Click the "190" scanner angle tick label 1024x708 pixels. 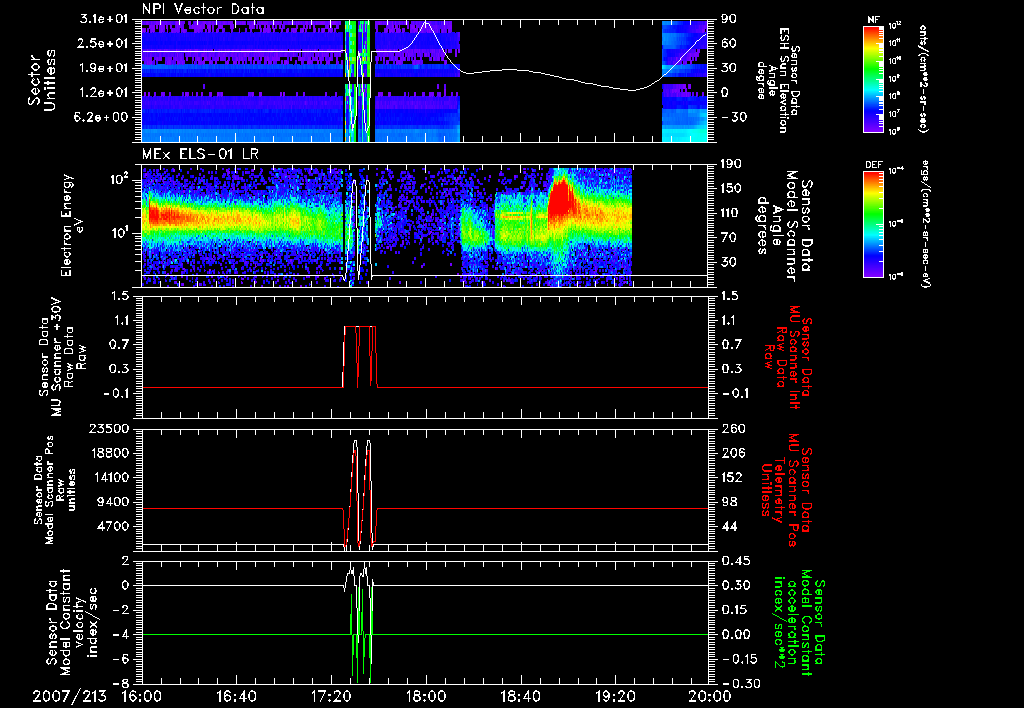tap(730, 164)
